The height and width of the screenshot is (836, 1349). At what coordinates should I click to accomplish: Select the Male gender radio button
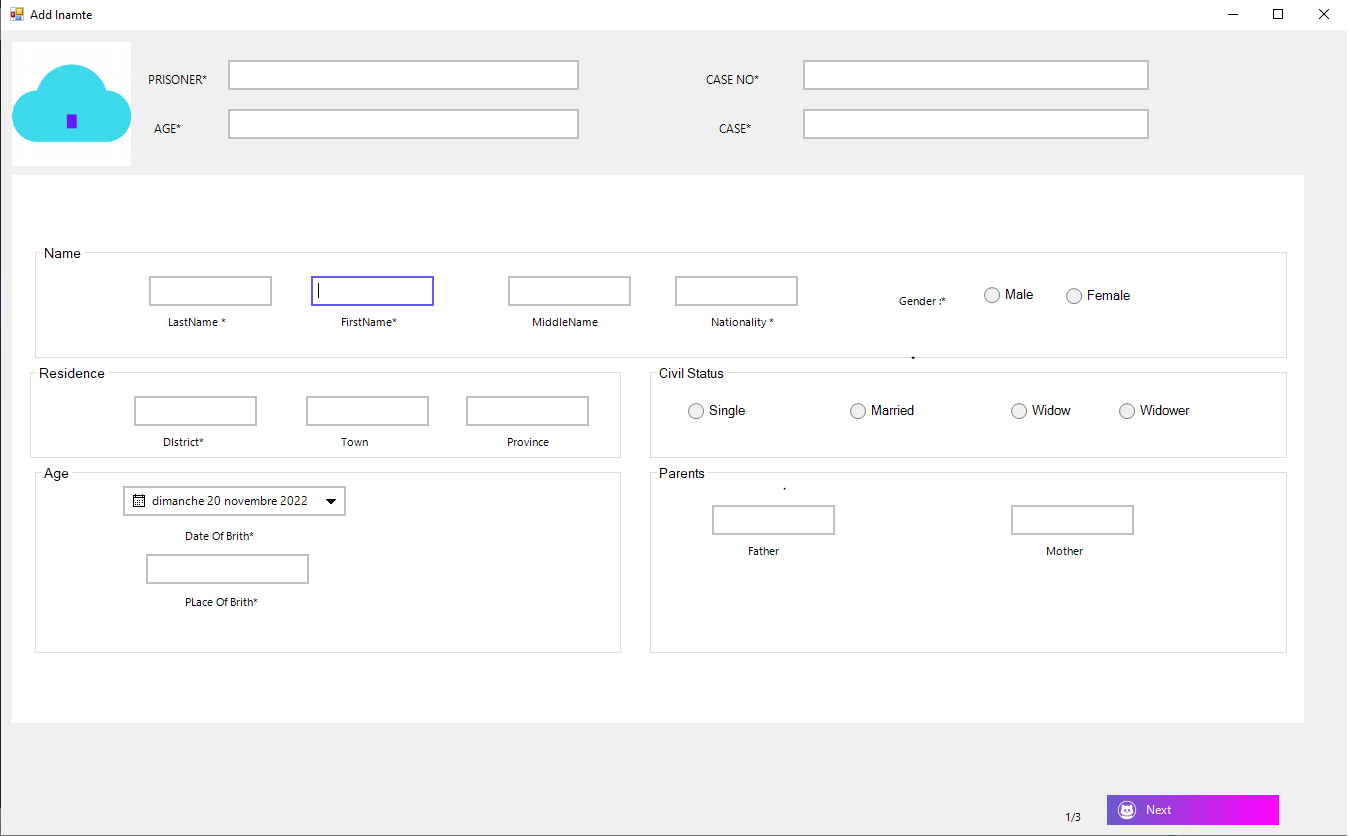992,294
